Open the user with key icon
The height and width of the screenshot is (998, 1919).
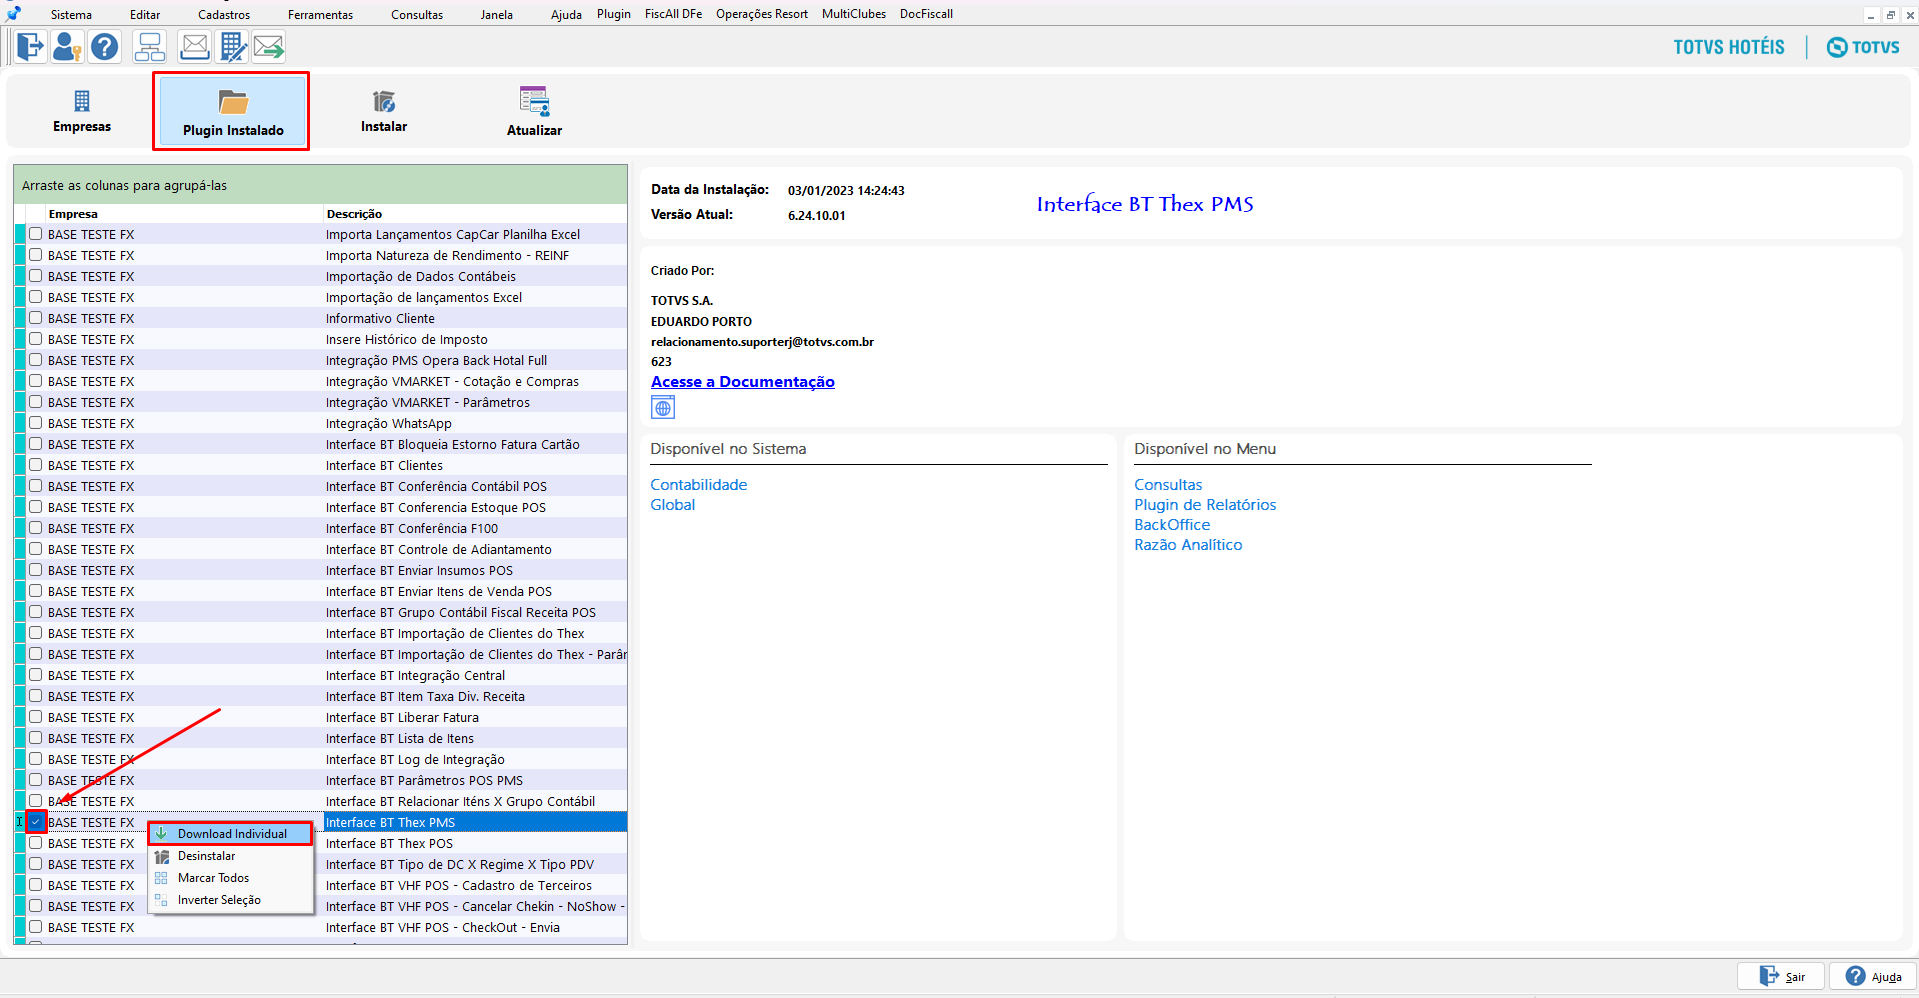pyautogui.click(x=67, y=47)
